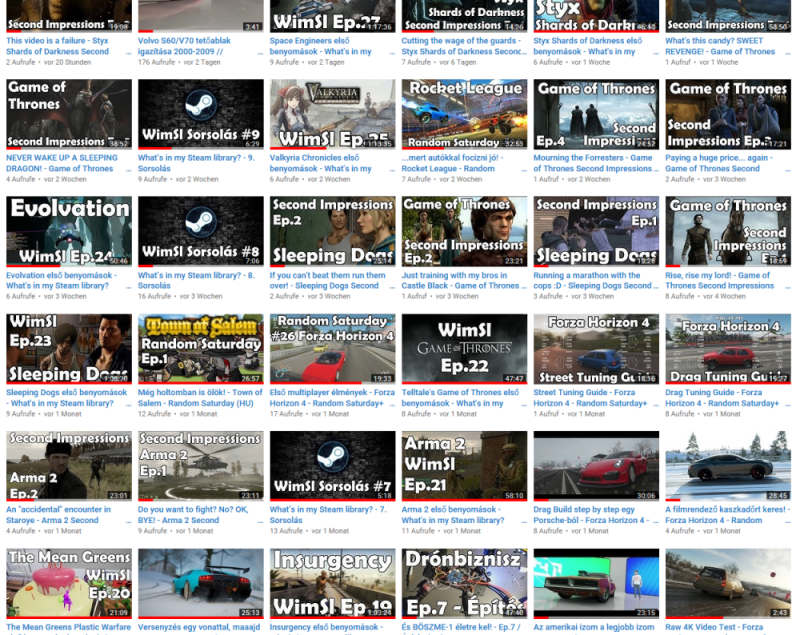Viewport: 800px width, 635px height.
Task: Open the Random Saturday #26 Forza Horizon 4 thumbnail
Action: 333,348
